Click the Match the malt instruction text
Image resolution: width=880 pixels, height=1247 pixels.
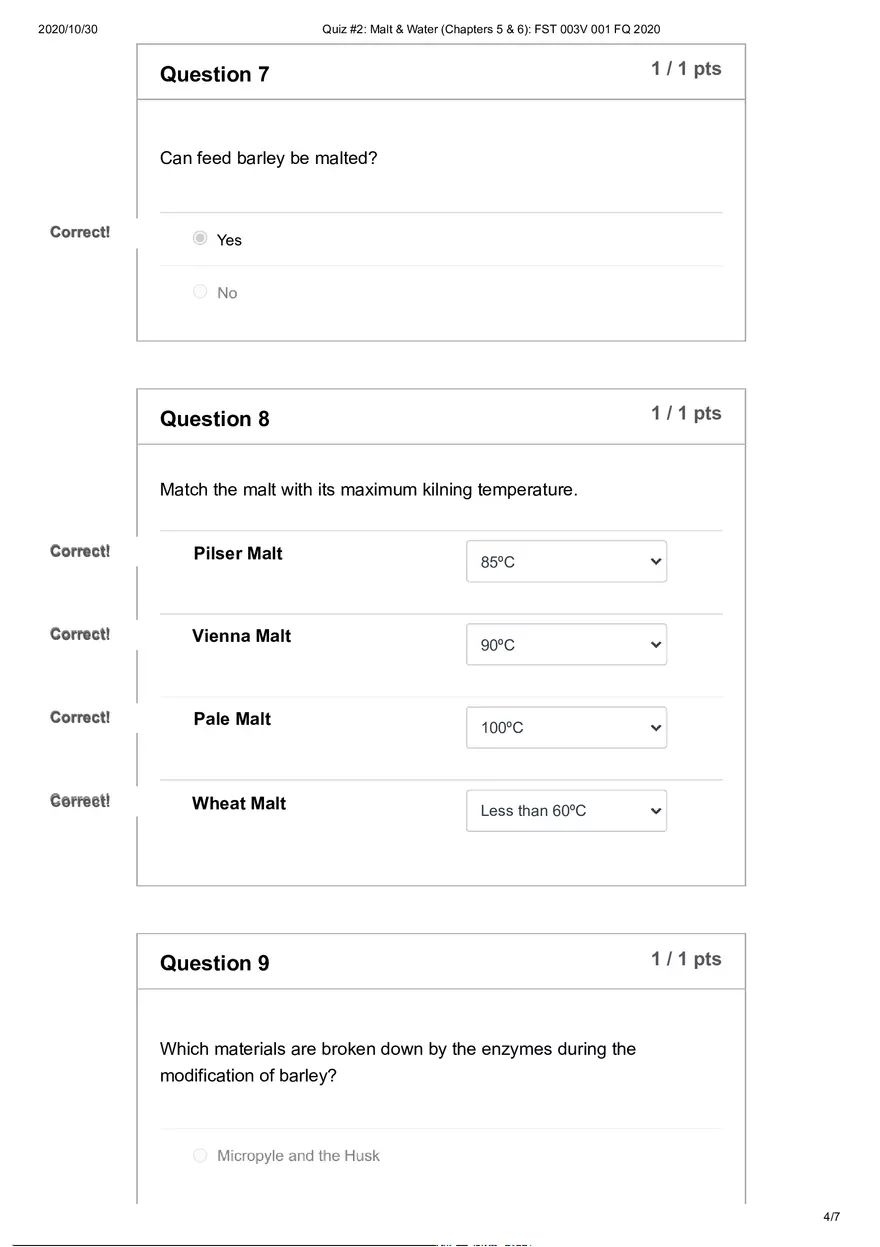coord(368,489)
